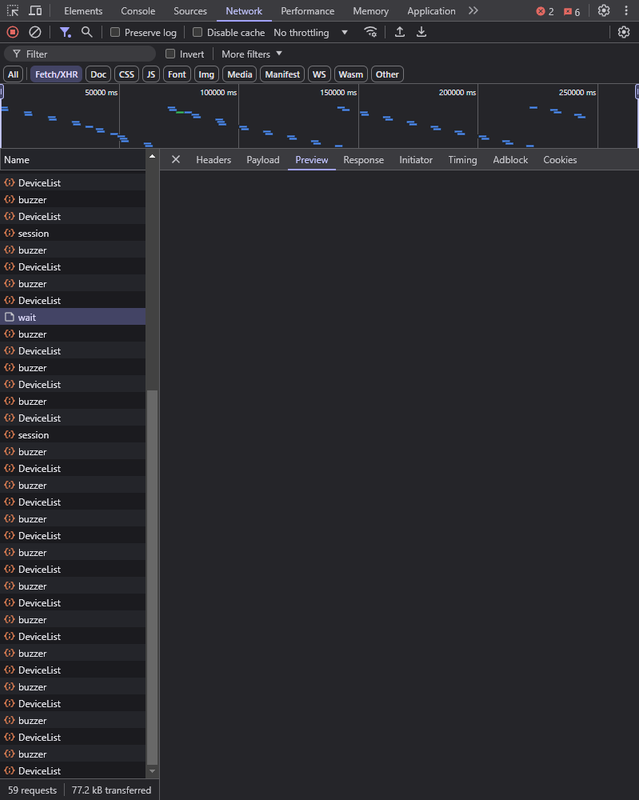
Task: Open network conditions wifi icon
Action: point(371,32)
